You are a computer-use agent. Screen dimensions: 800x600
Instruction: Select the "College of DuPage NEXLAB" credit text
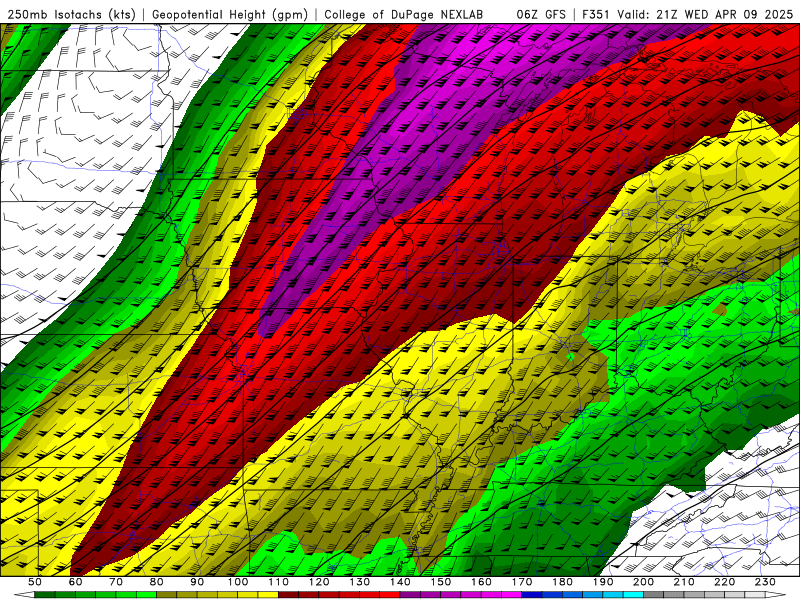click(404, 14)
